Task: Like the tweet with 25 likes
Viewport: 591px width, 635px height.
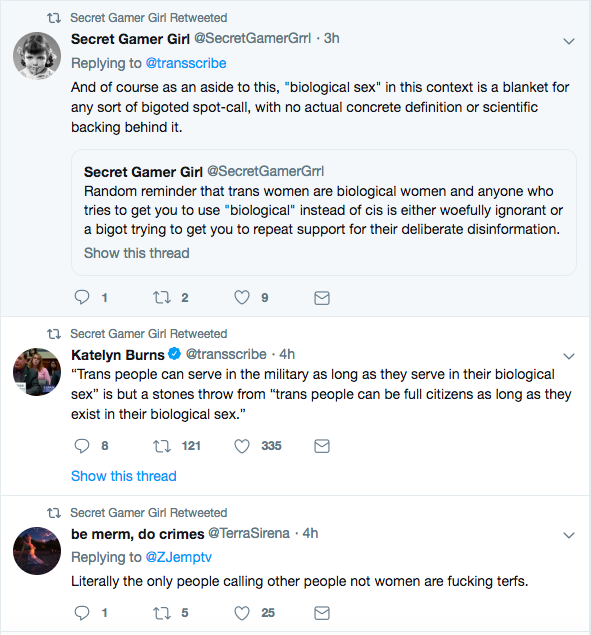Action: click(x=242, y=612)
